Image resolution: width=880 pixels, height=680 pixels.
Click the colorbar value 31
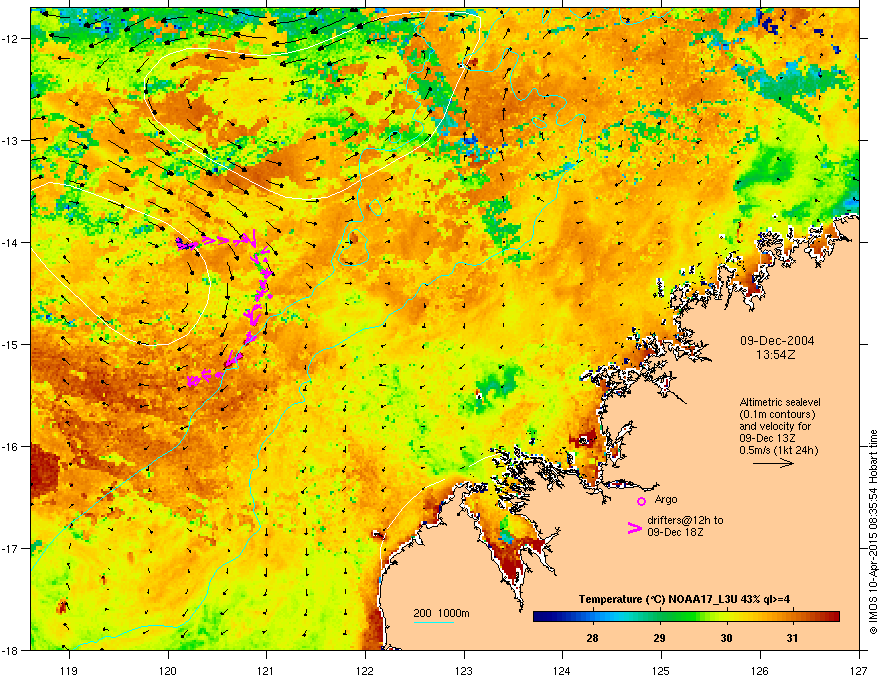pos(792,638)
